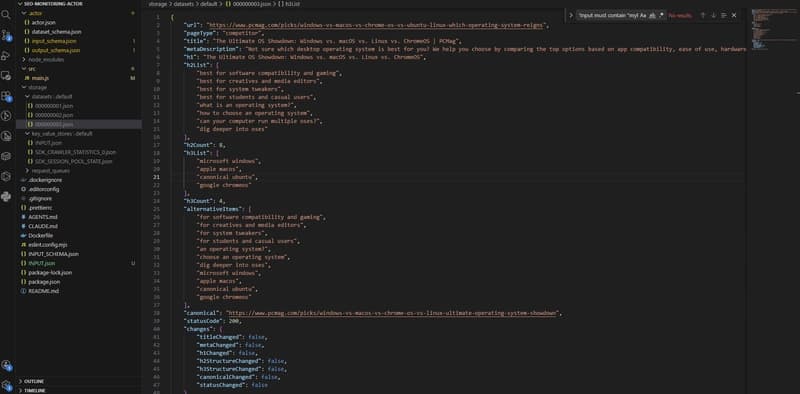Follow the pcmag url link on line 2
Screen dimensions: 800x394
(377, 25)
